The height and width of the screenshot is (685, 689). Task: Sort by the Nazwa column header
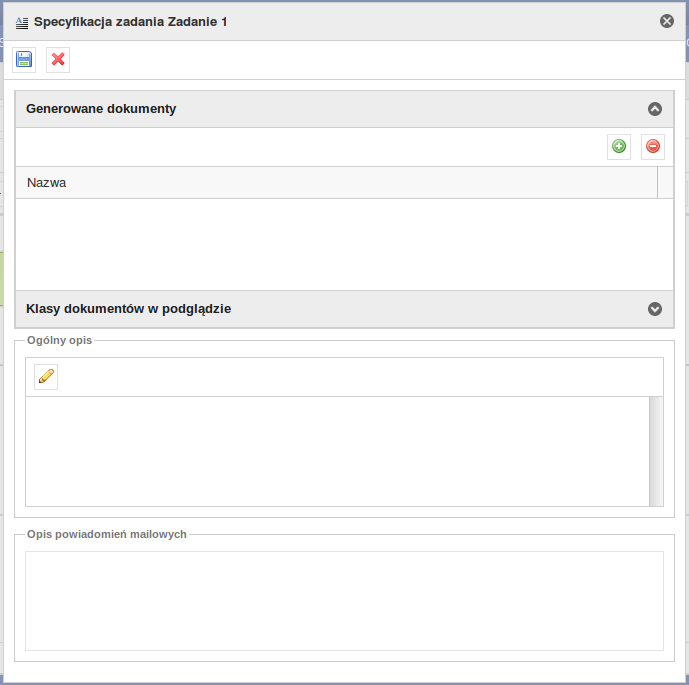[337, 183]
